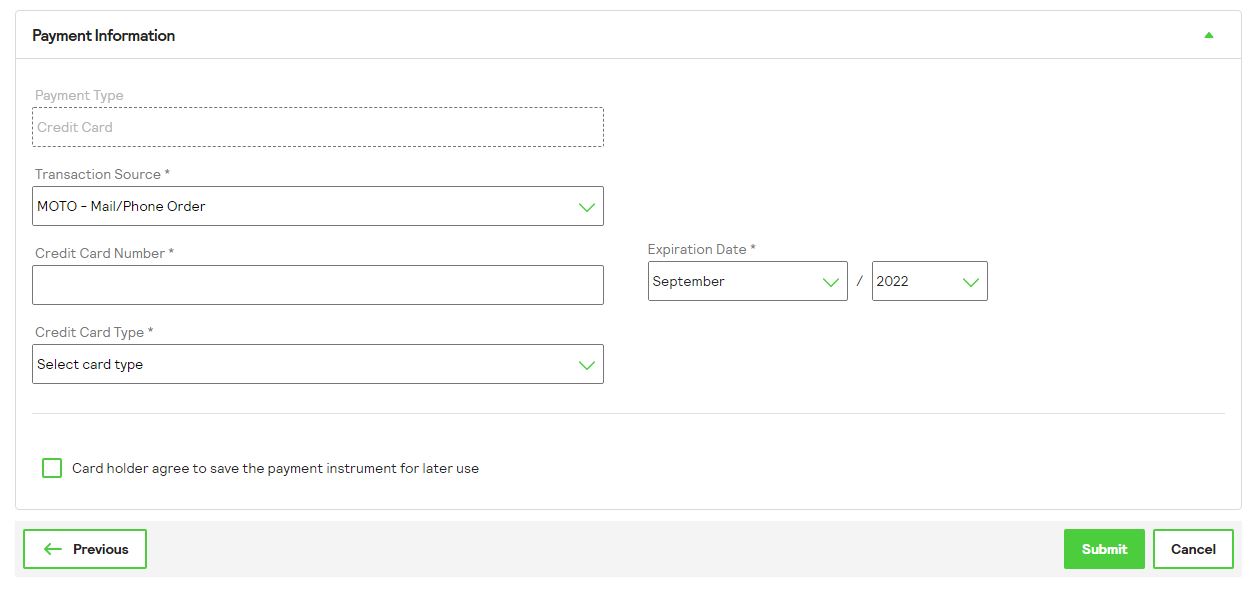Collapse the Payment Information section

point(1208,35)
